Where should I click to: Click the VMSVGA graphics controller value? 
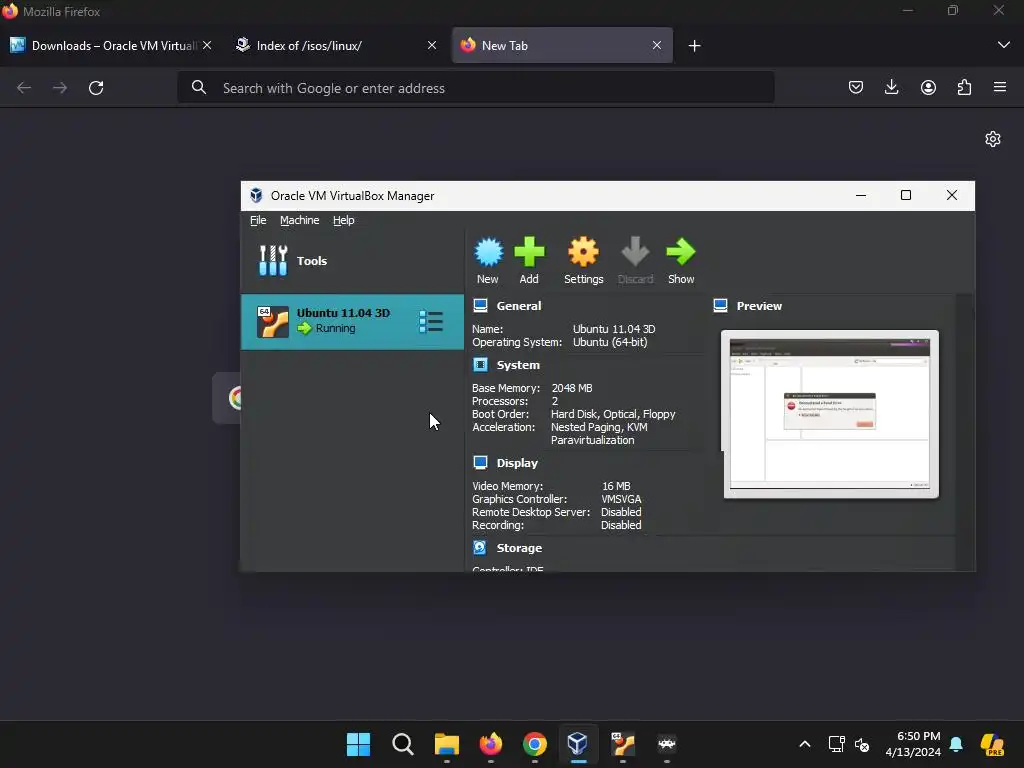[x=621, y=499]
